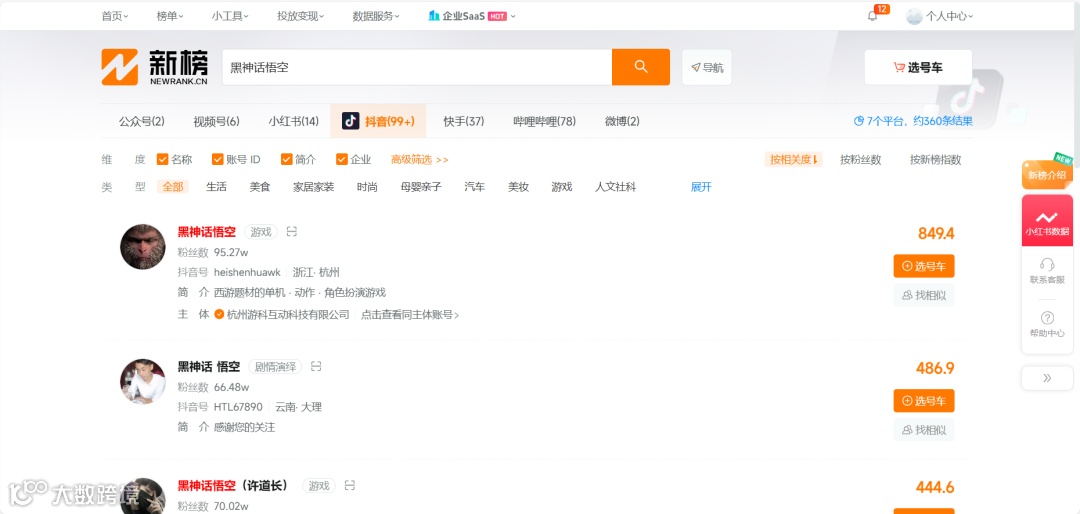Add 黑神话 悟空 (486.9) to 选号车
The height and width of the screenshot is (514, 1080).
point(924,401)
